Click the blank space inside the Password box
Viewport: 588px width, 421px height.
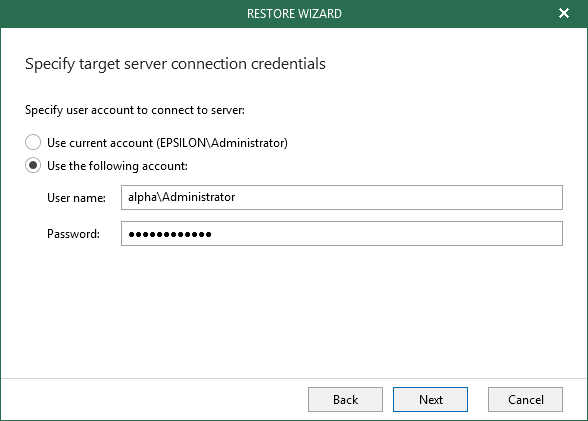point(386,234)
